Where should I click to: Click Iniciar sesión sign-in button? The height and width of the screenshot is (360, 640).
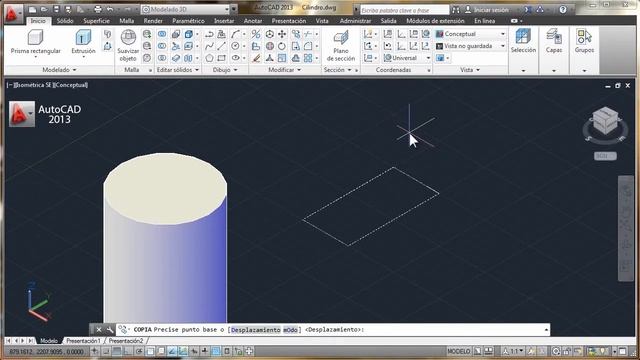pyautogui.click(x=487, y=9)
